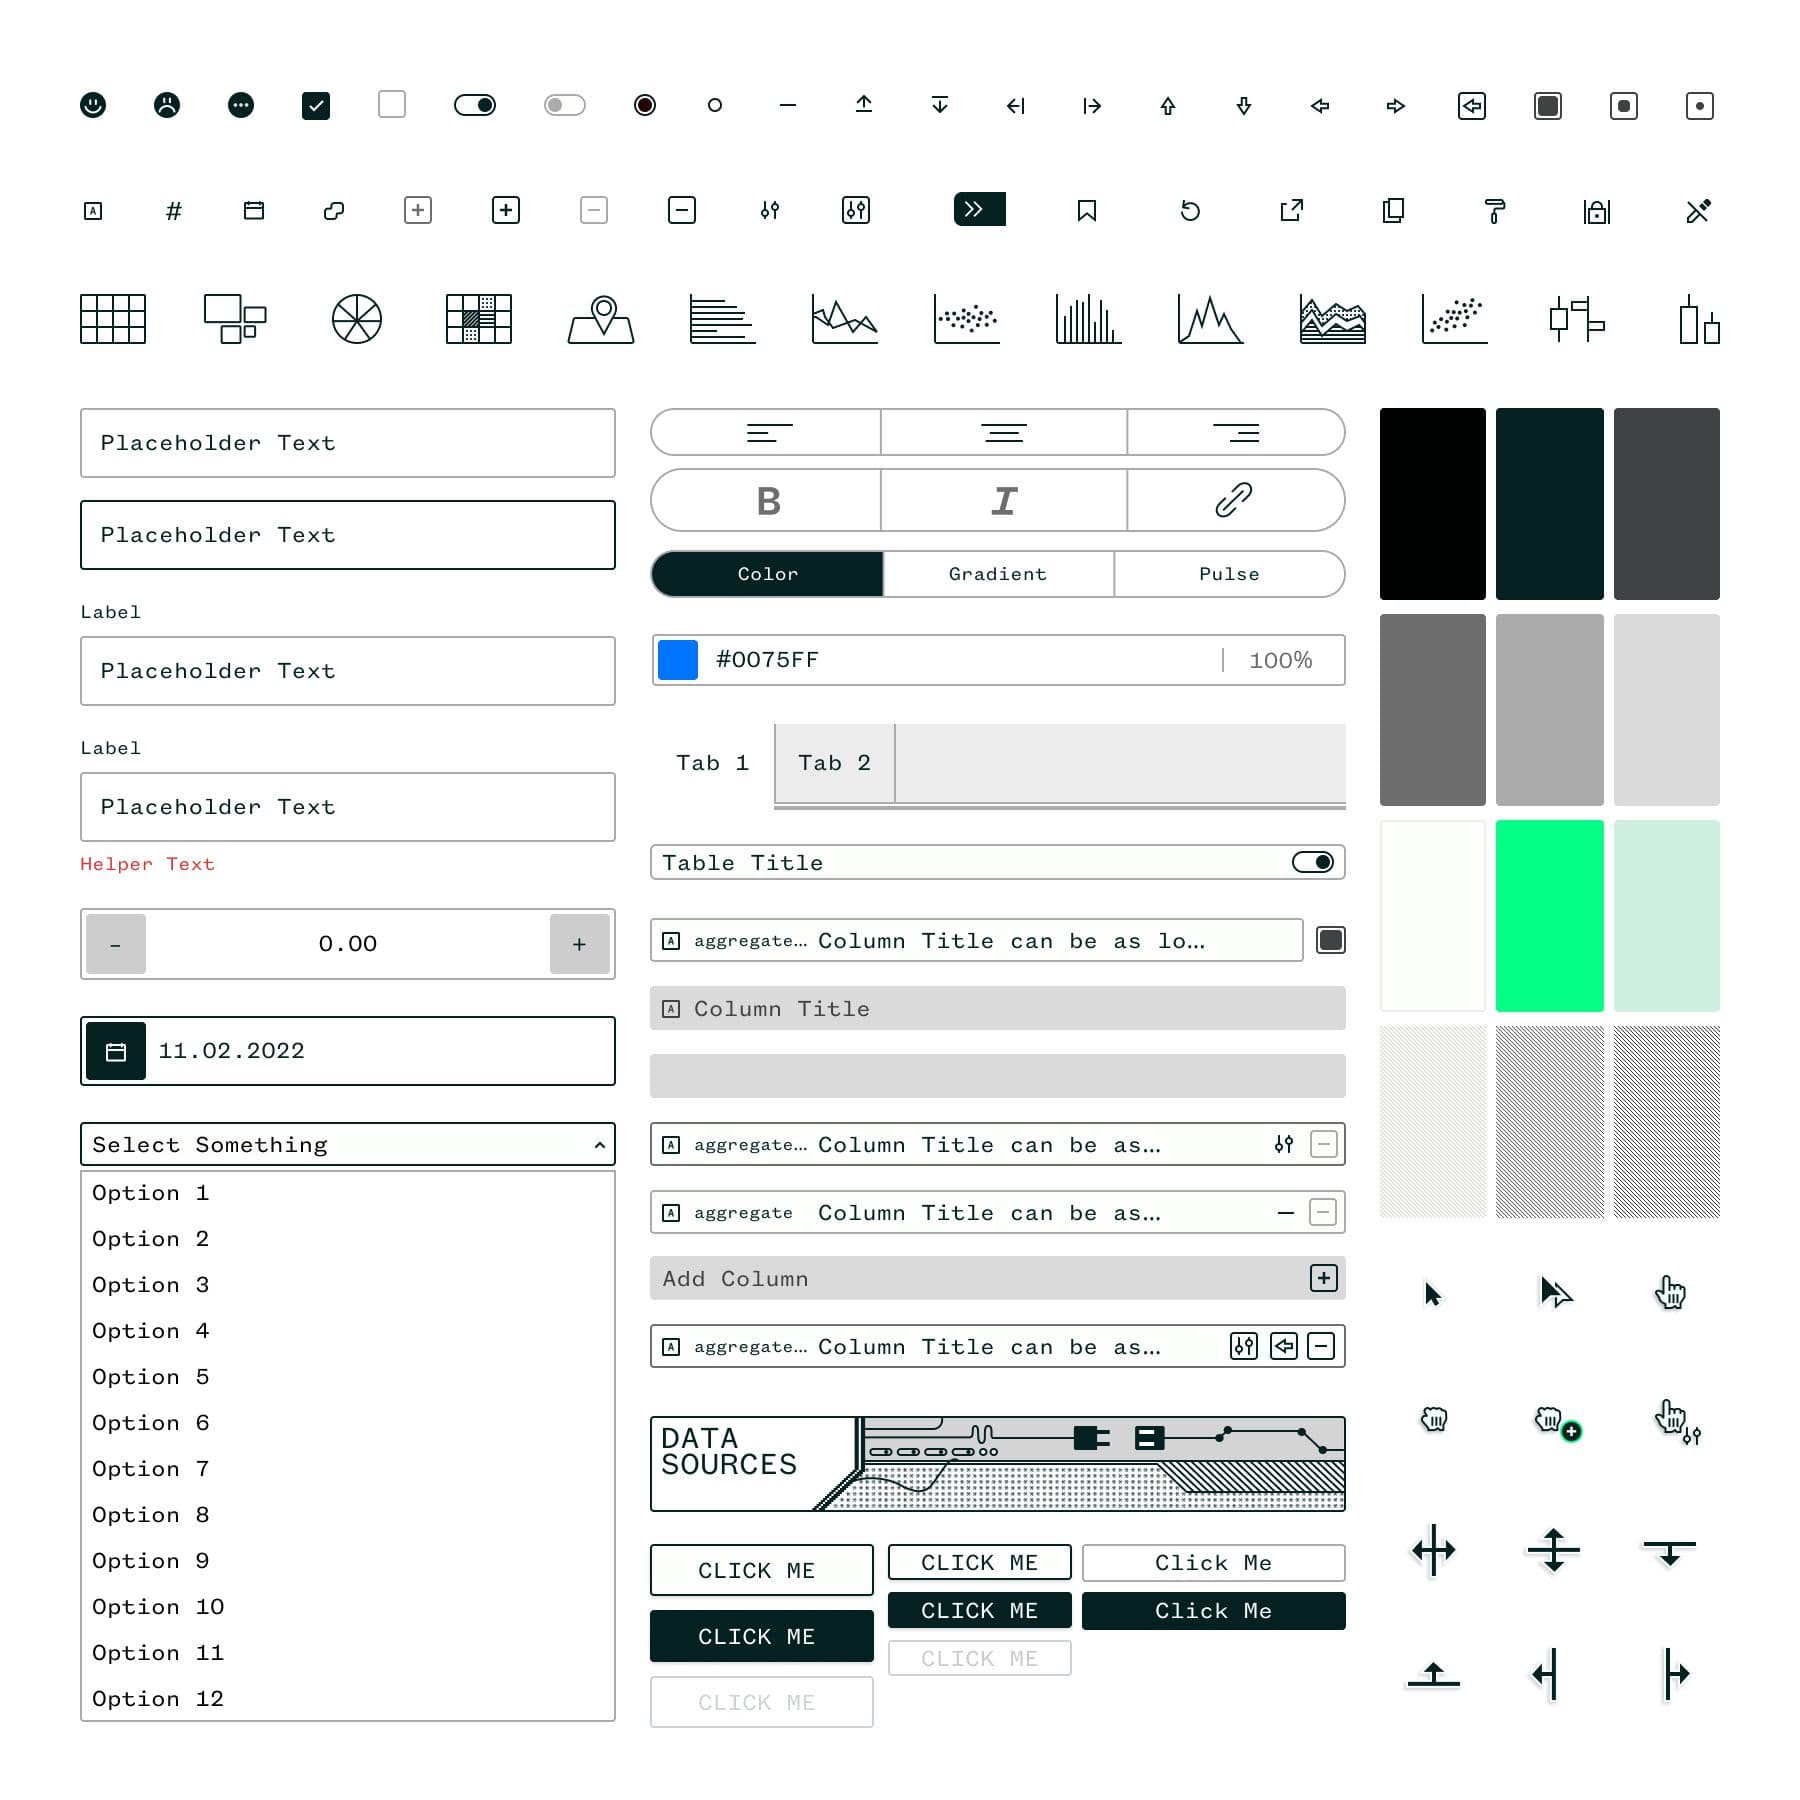Toggle the switch beside Table Title
1800x1800 pixels.
point(1311,861)
